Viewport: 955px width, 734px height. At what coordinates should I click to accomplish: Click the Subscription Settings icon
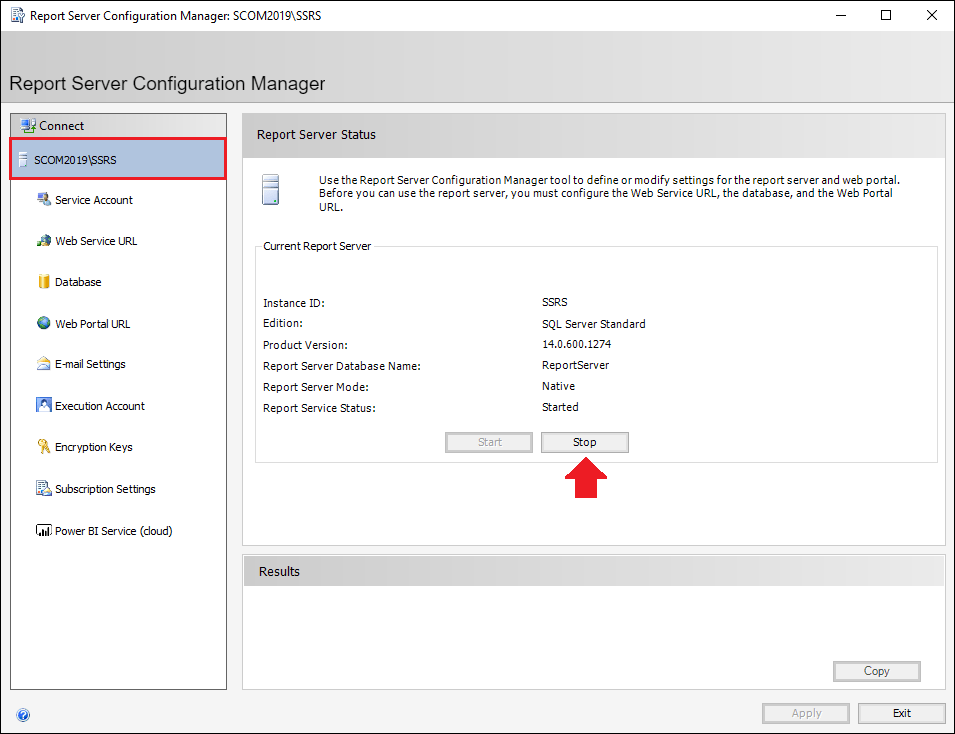click(44, 489)
